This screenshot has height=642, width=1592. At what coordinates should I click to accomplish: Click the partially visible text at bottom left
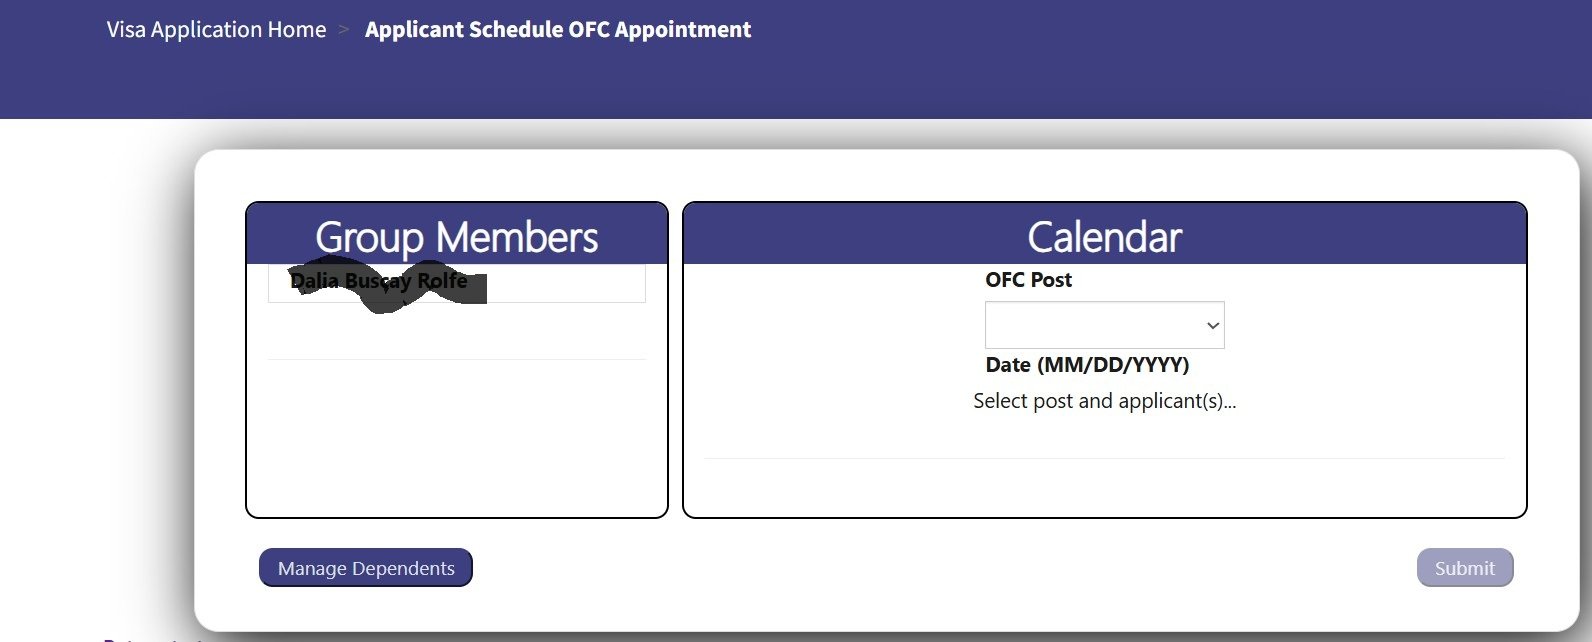pos(150,638)
